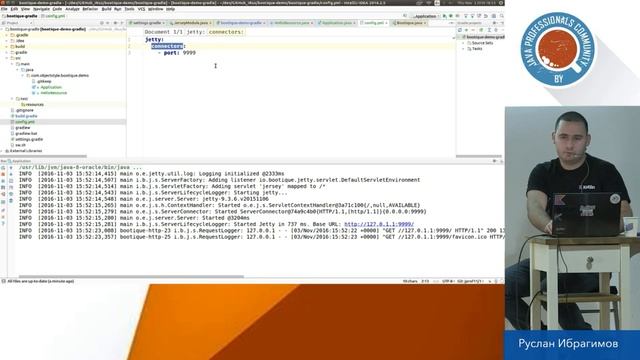Viewport: 640px width, 360px height.
Task: Collapse all in the Project panel header
Action: [x=108, y=23]
